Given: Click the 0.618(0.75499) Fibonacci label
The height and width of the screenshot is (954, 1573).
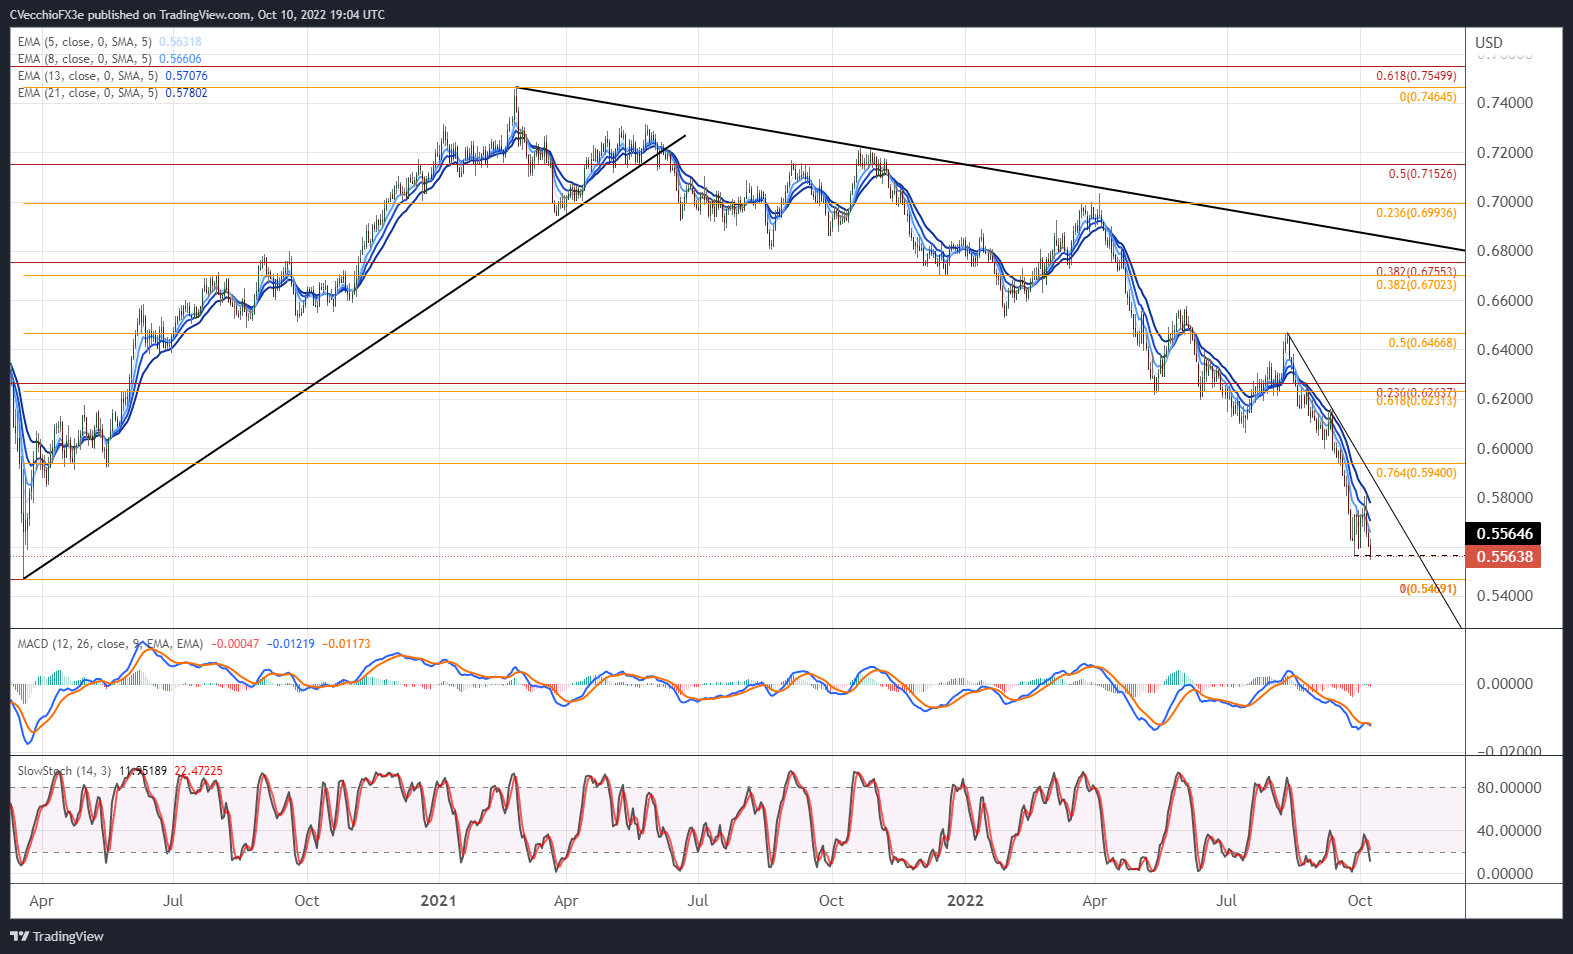Looking at the screenshot, I should [1416, 76].
